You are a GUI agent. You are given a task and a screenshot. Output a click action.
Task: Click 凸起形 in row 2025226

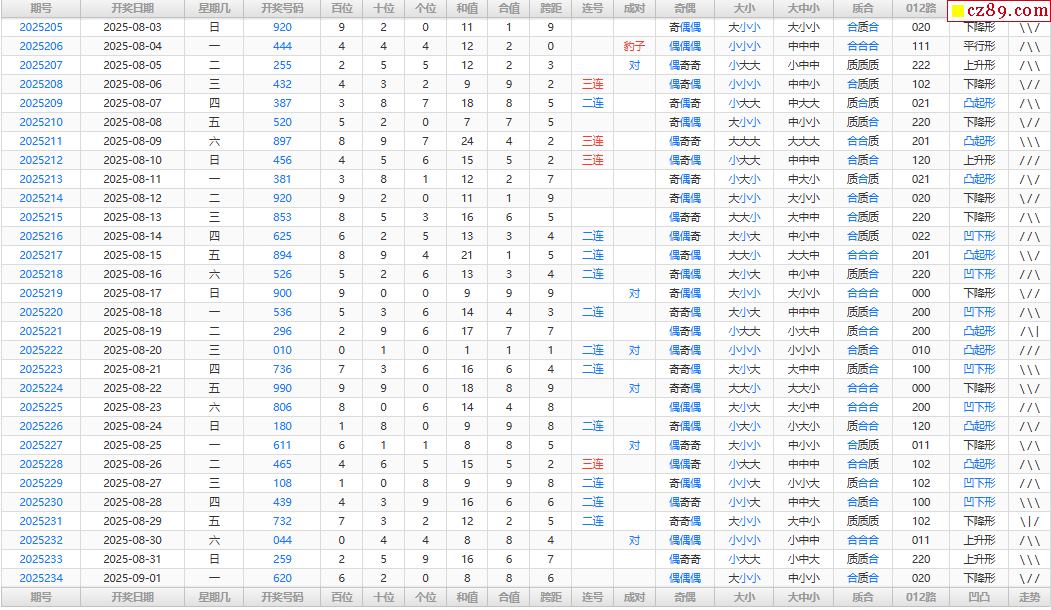tap(979, 426)
